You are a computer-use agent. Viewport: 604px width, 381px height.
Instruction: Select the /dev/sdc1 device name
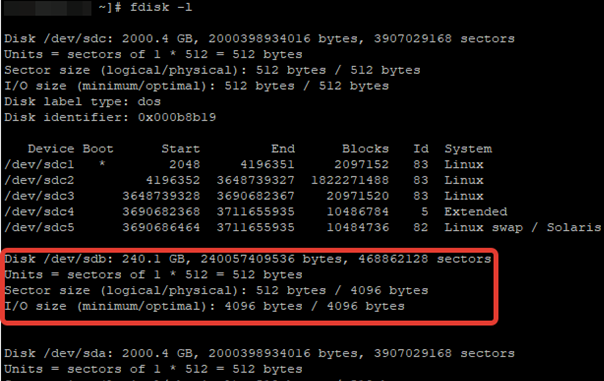[x=39, y=164]
